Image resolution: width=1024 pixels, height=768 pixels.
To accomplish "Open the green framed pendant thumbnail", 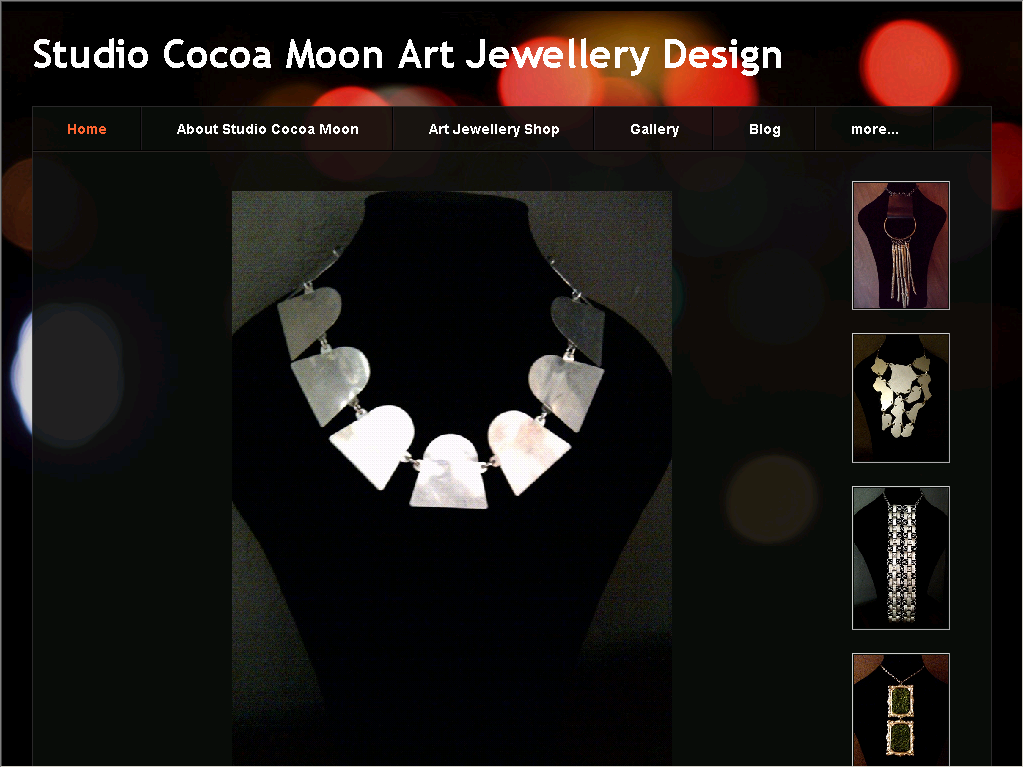I will pyautogui.click(x=901, y=710).
